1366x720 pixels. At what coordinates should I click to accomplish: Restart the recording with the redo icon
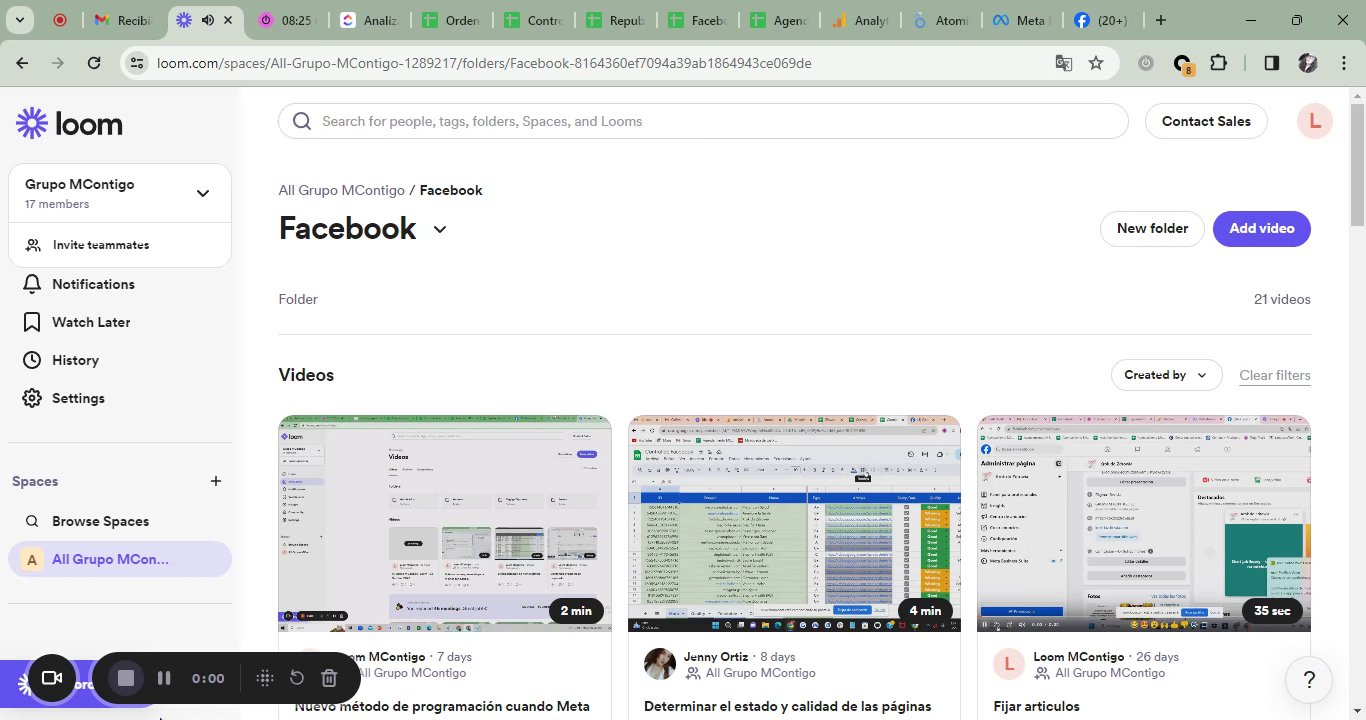pos(297,678)
